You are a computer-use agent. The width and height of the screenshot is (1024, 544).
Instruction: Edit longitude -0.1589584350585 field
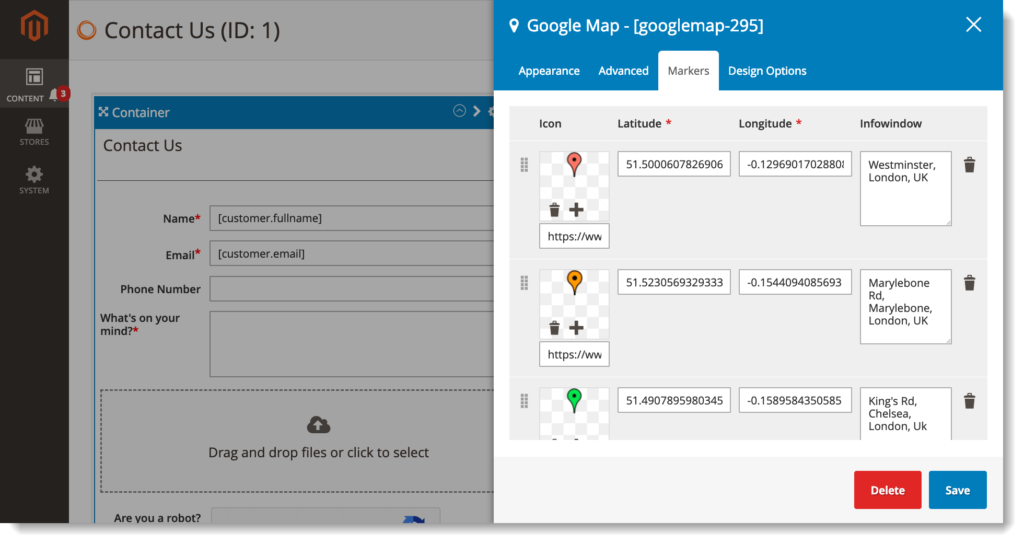795,400
